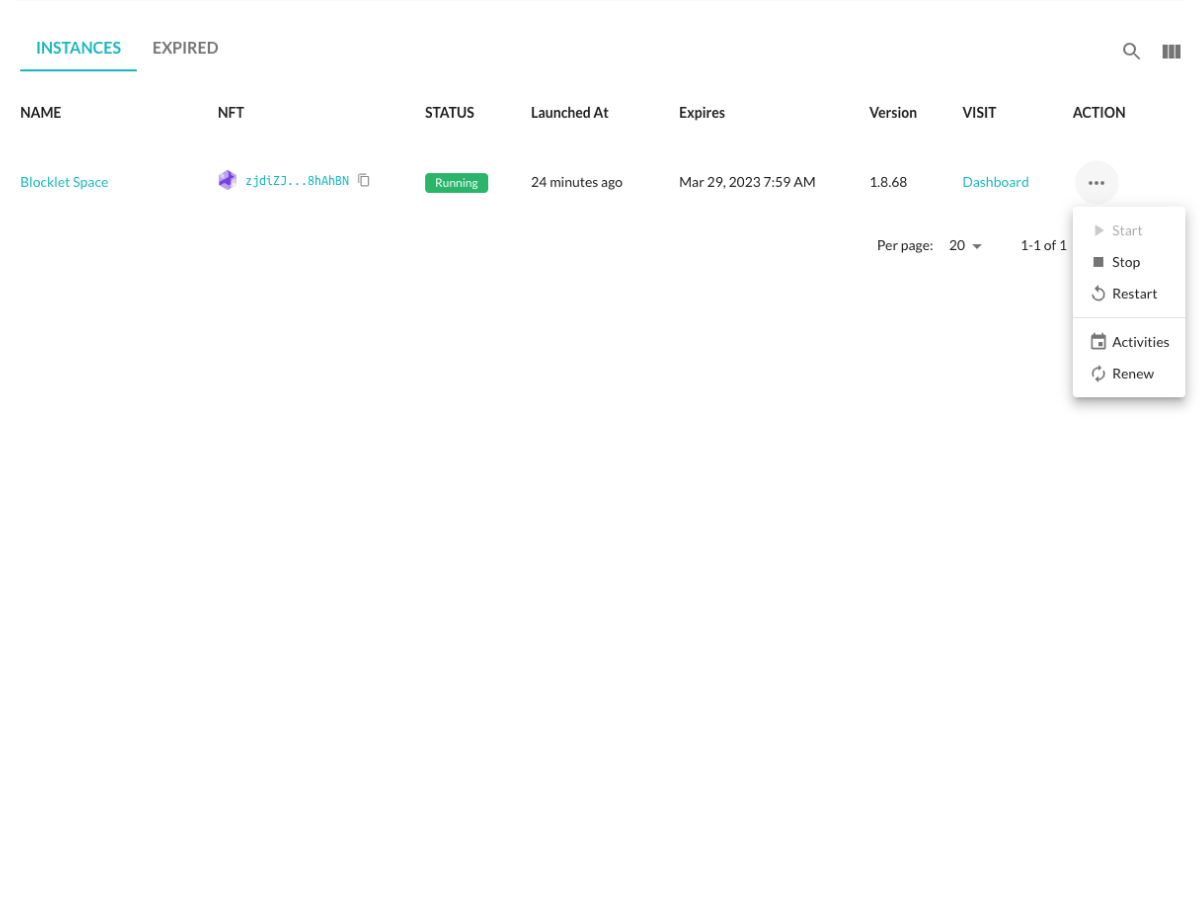Select the Stop square icon

pos(1098,261)
